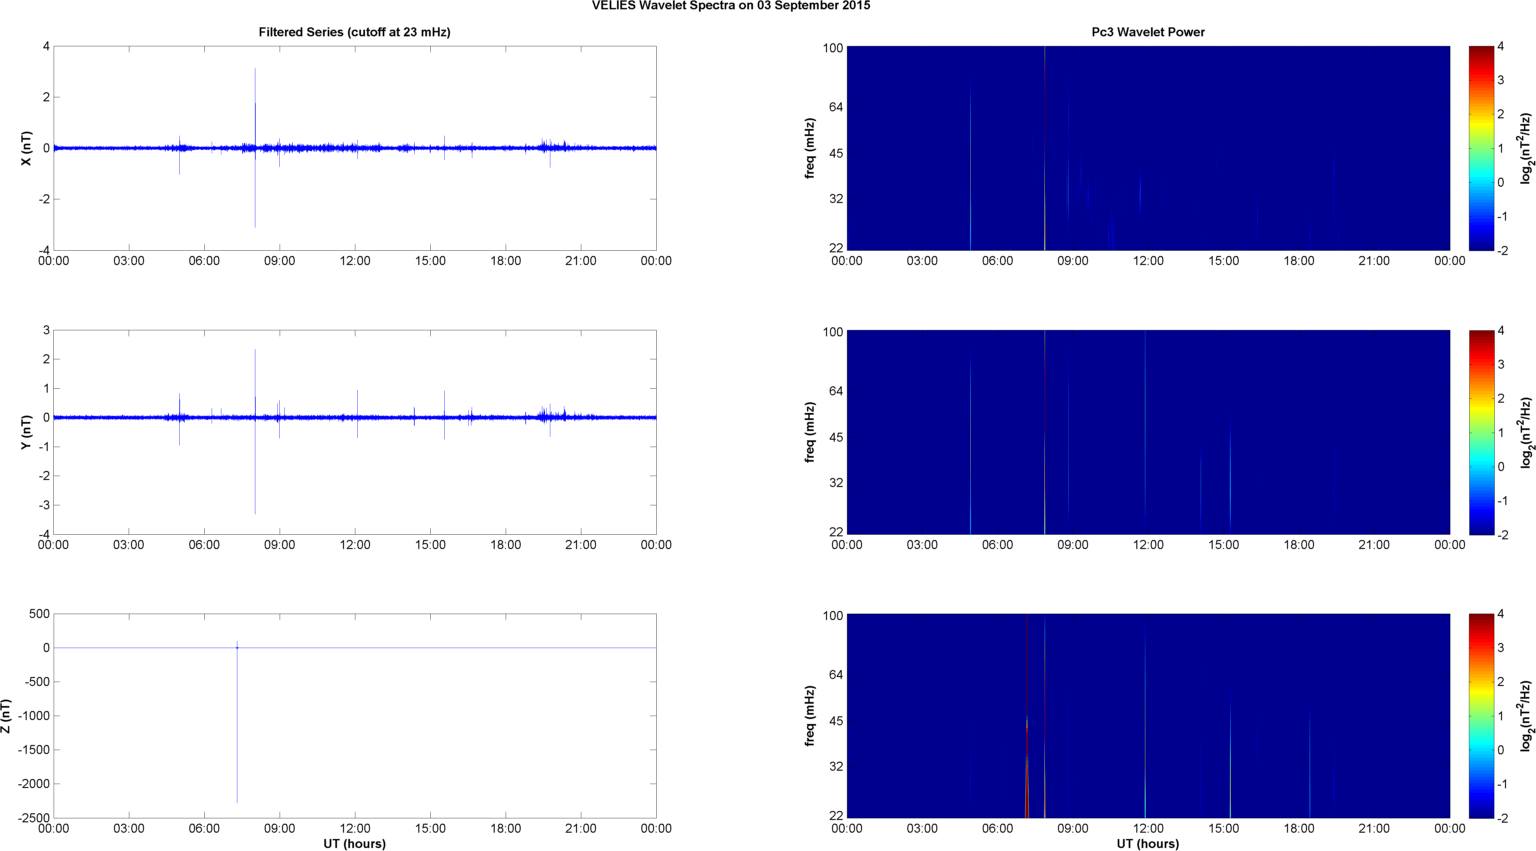Click the large 08:00 spike in X series
Image resolution: width=1536 pixels, height=851 pixels.
tap(255, 148)
